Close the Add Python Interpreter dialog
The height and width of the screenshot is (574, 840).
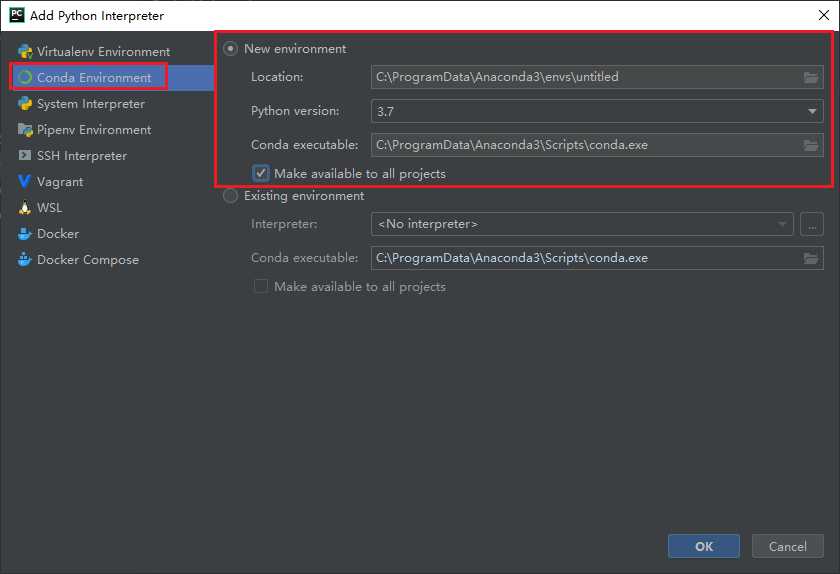tap(824, 15)
